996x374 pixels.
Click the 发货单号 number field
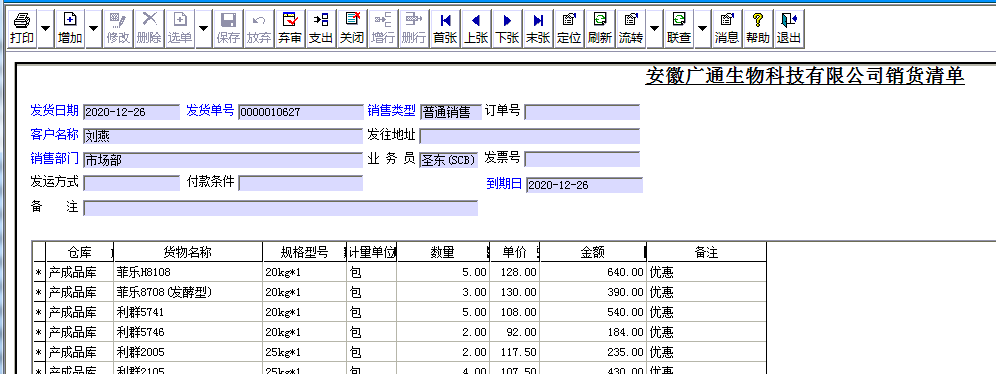point(300,112)
